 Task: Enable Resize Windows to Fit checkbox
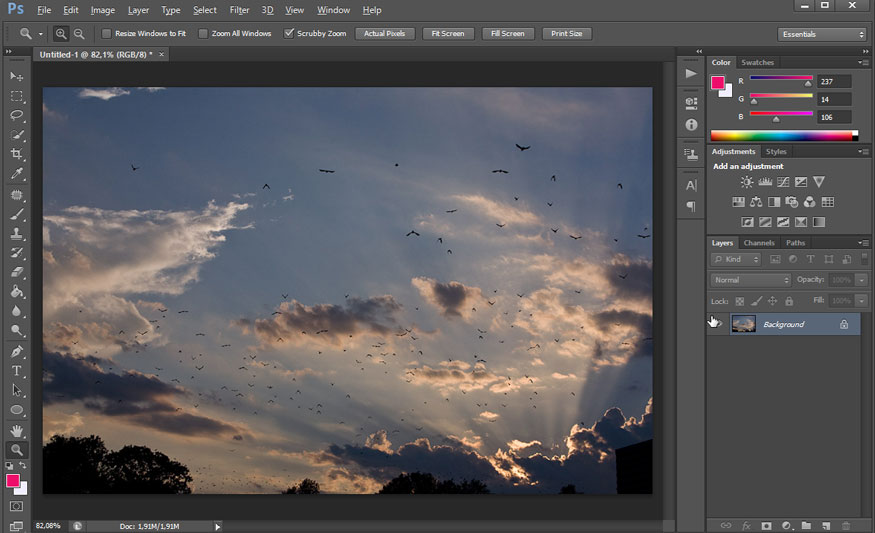click(106, 33)
